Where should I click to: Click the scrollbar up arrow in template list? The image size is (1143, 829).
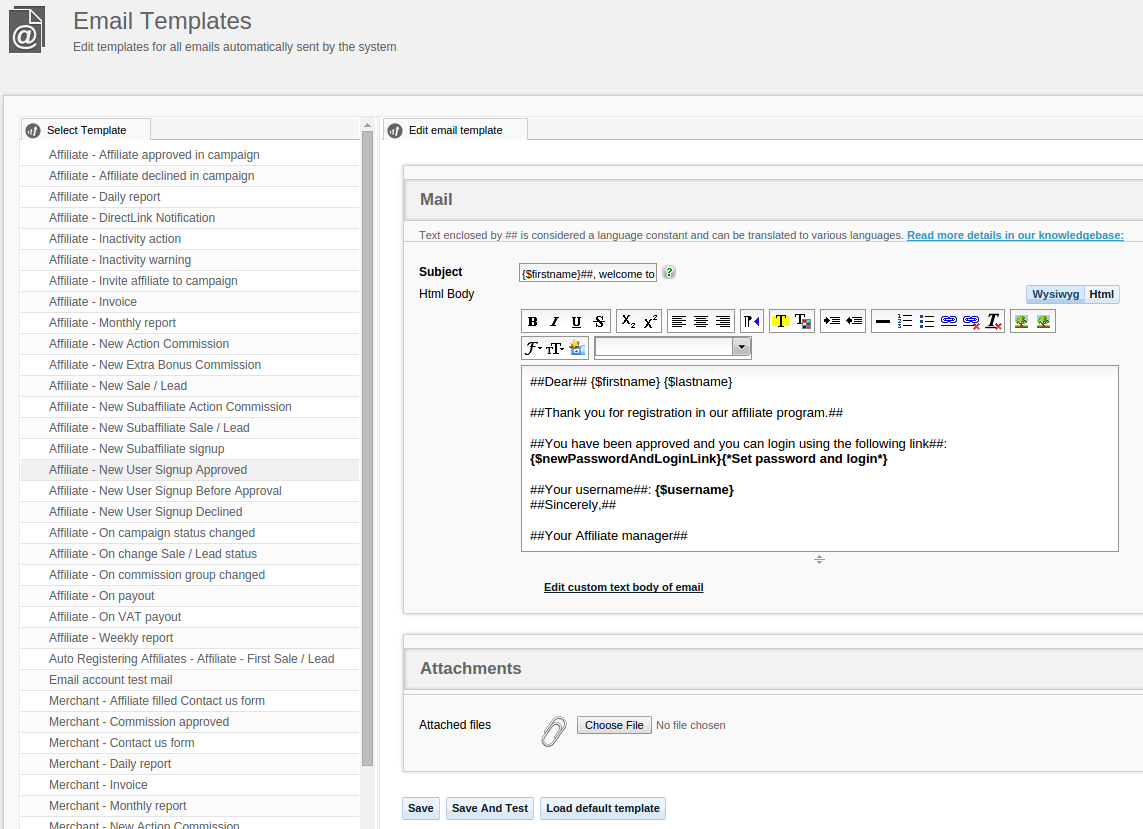tap(367, 125)
